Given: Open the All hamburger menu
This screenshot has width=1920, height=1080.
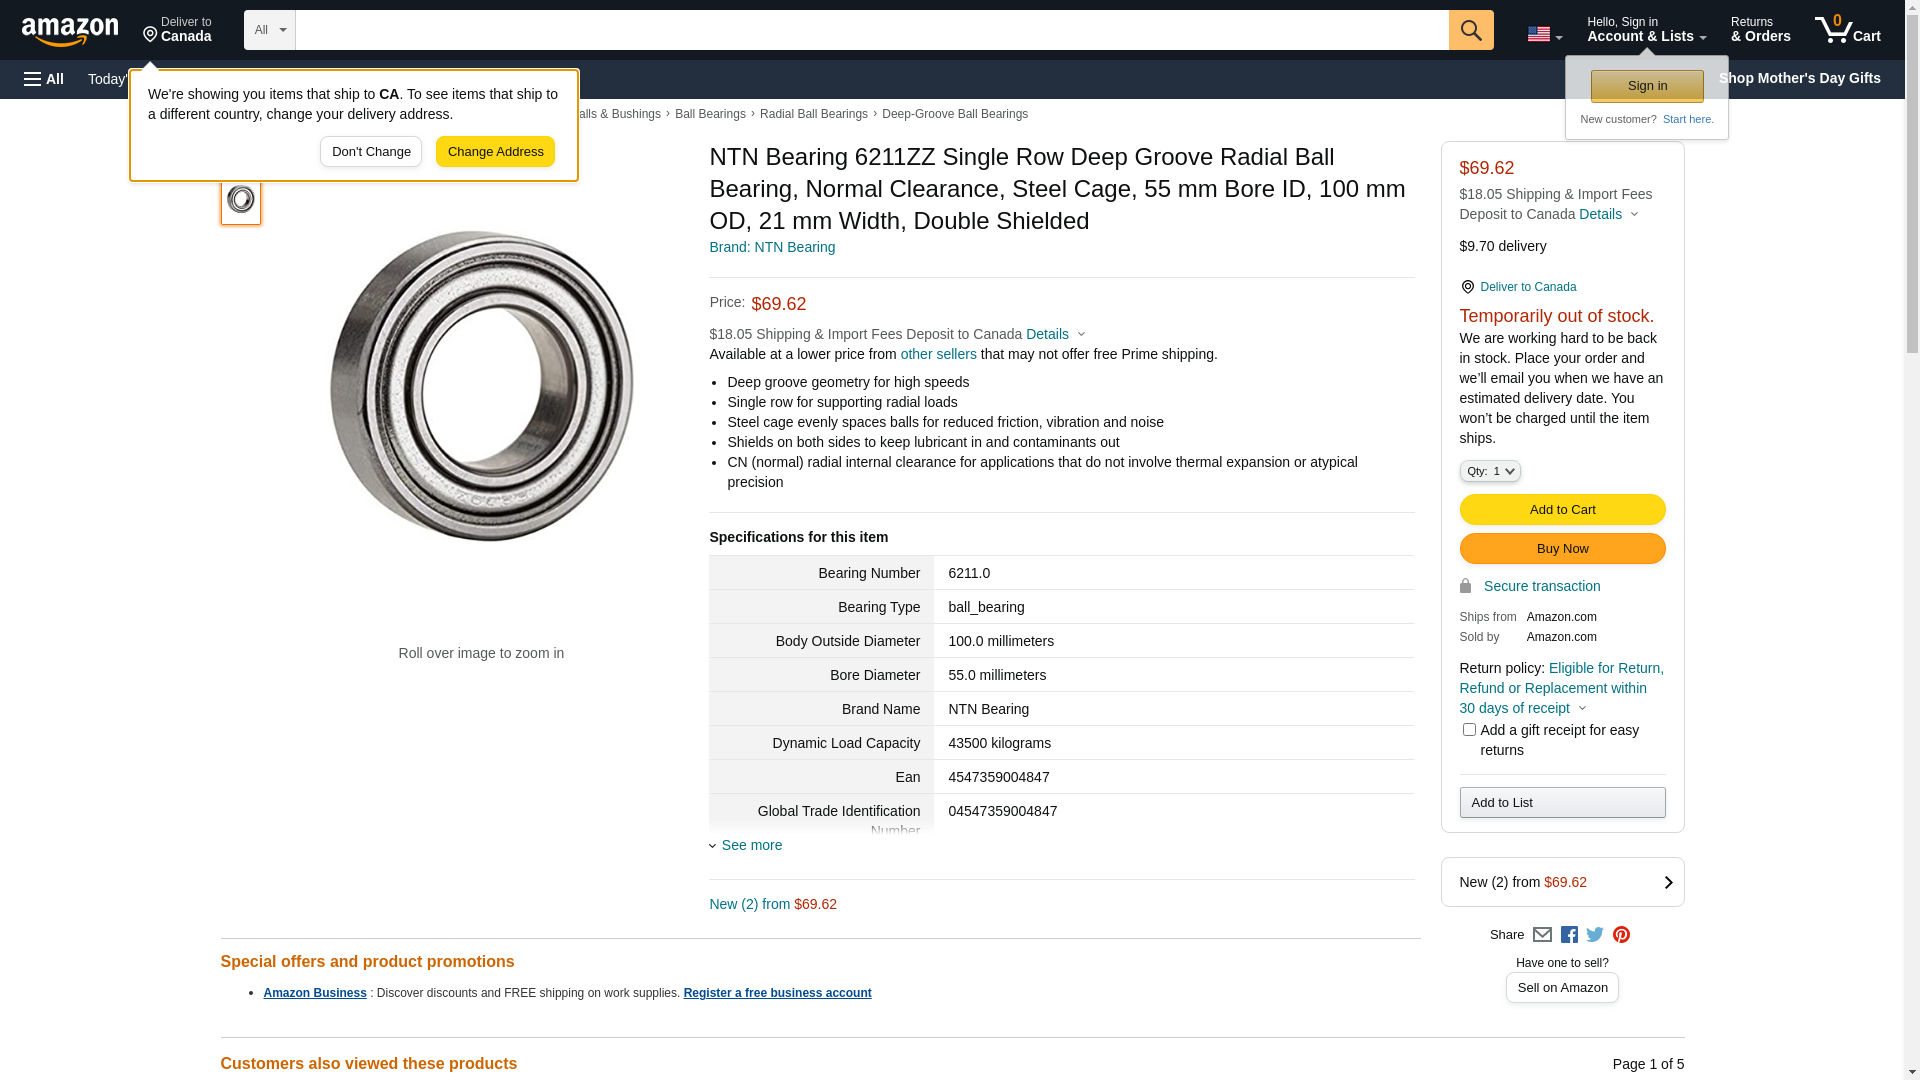Looking at the screenshot, I should click(44, 79).
